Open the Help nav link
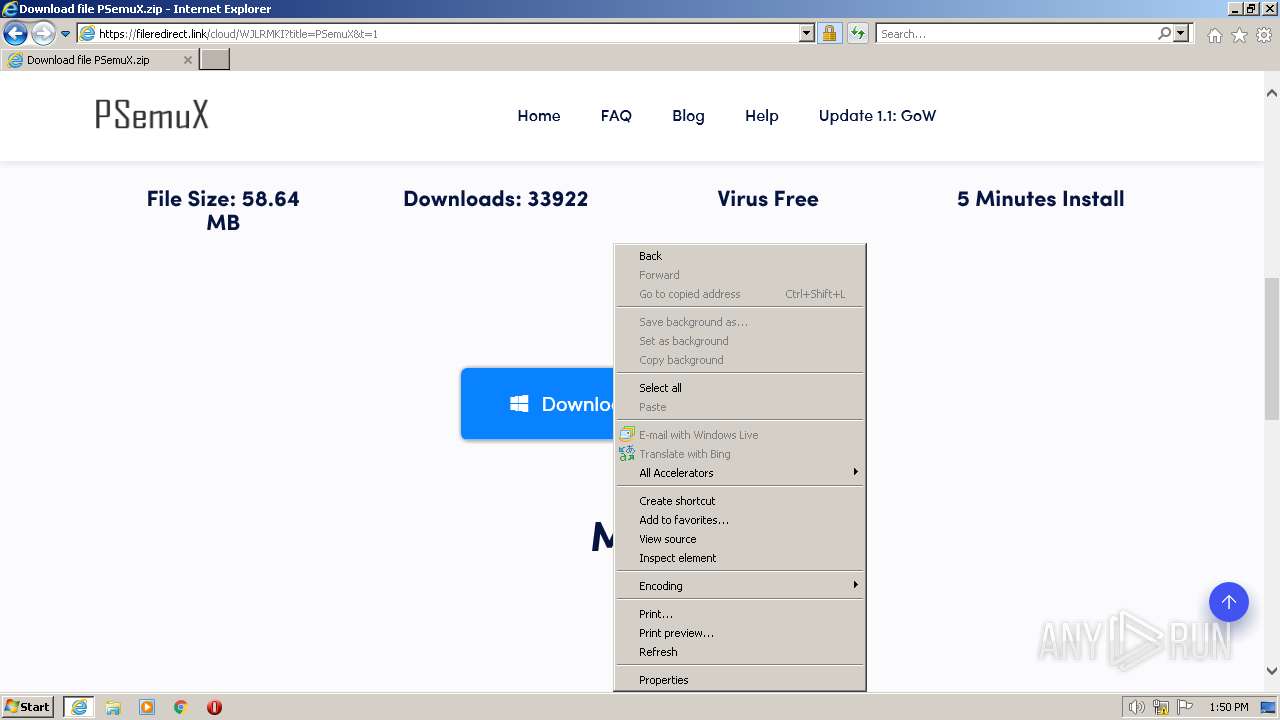 tap(761, 116)
